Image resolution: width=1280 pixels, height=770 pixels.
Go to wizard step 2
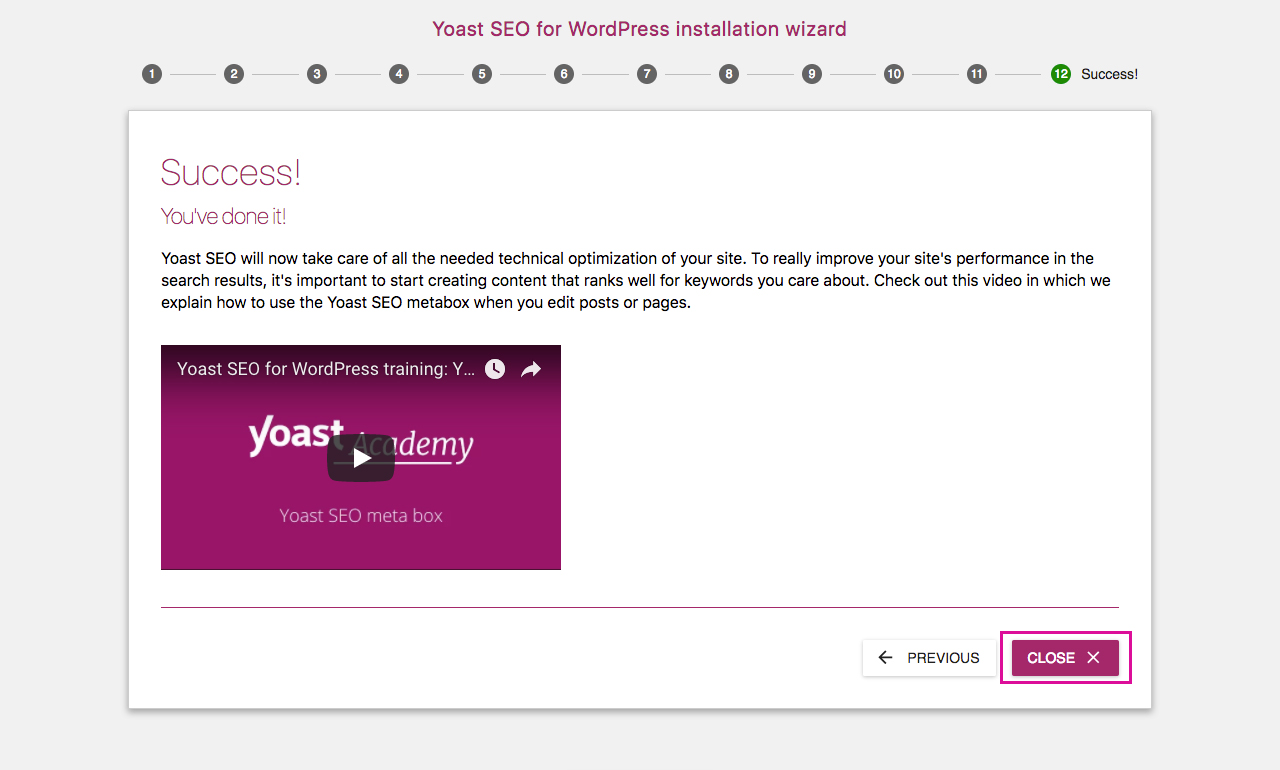click(234, 74)
